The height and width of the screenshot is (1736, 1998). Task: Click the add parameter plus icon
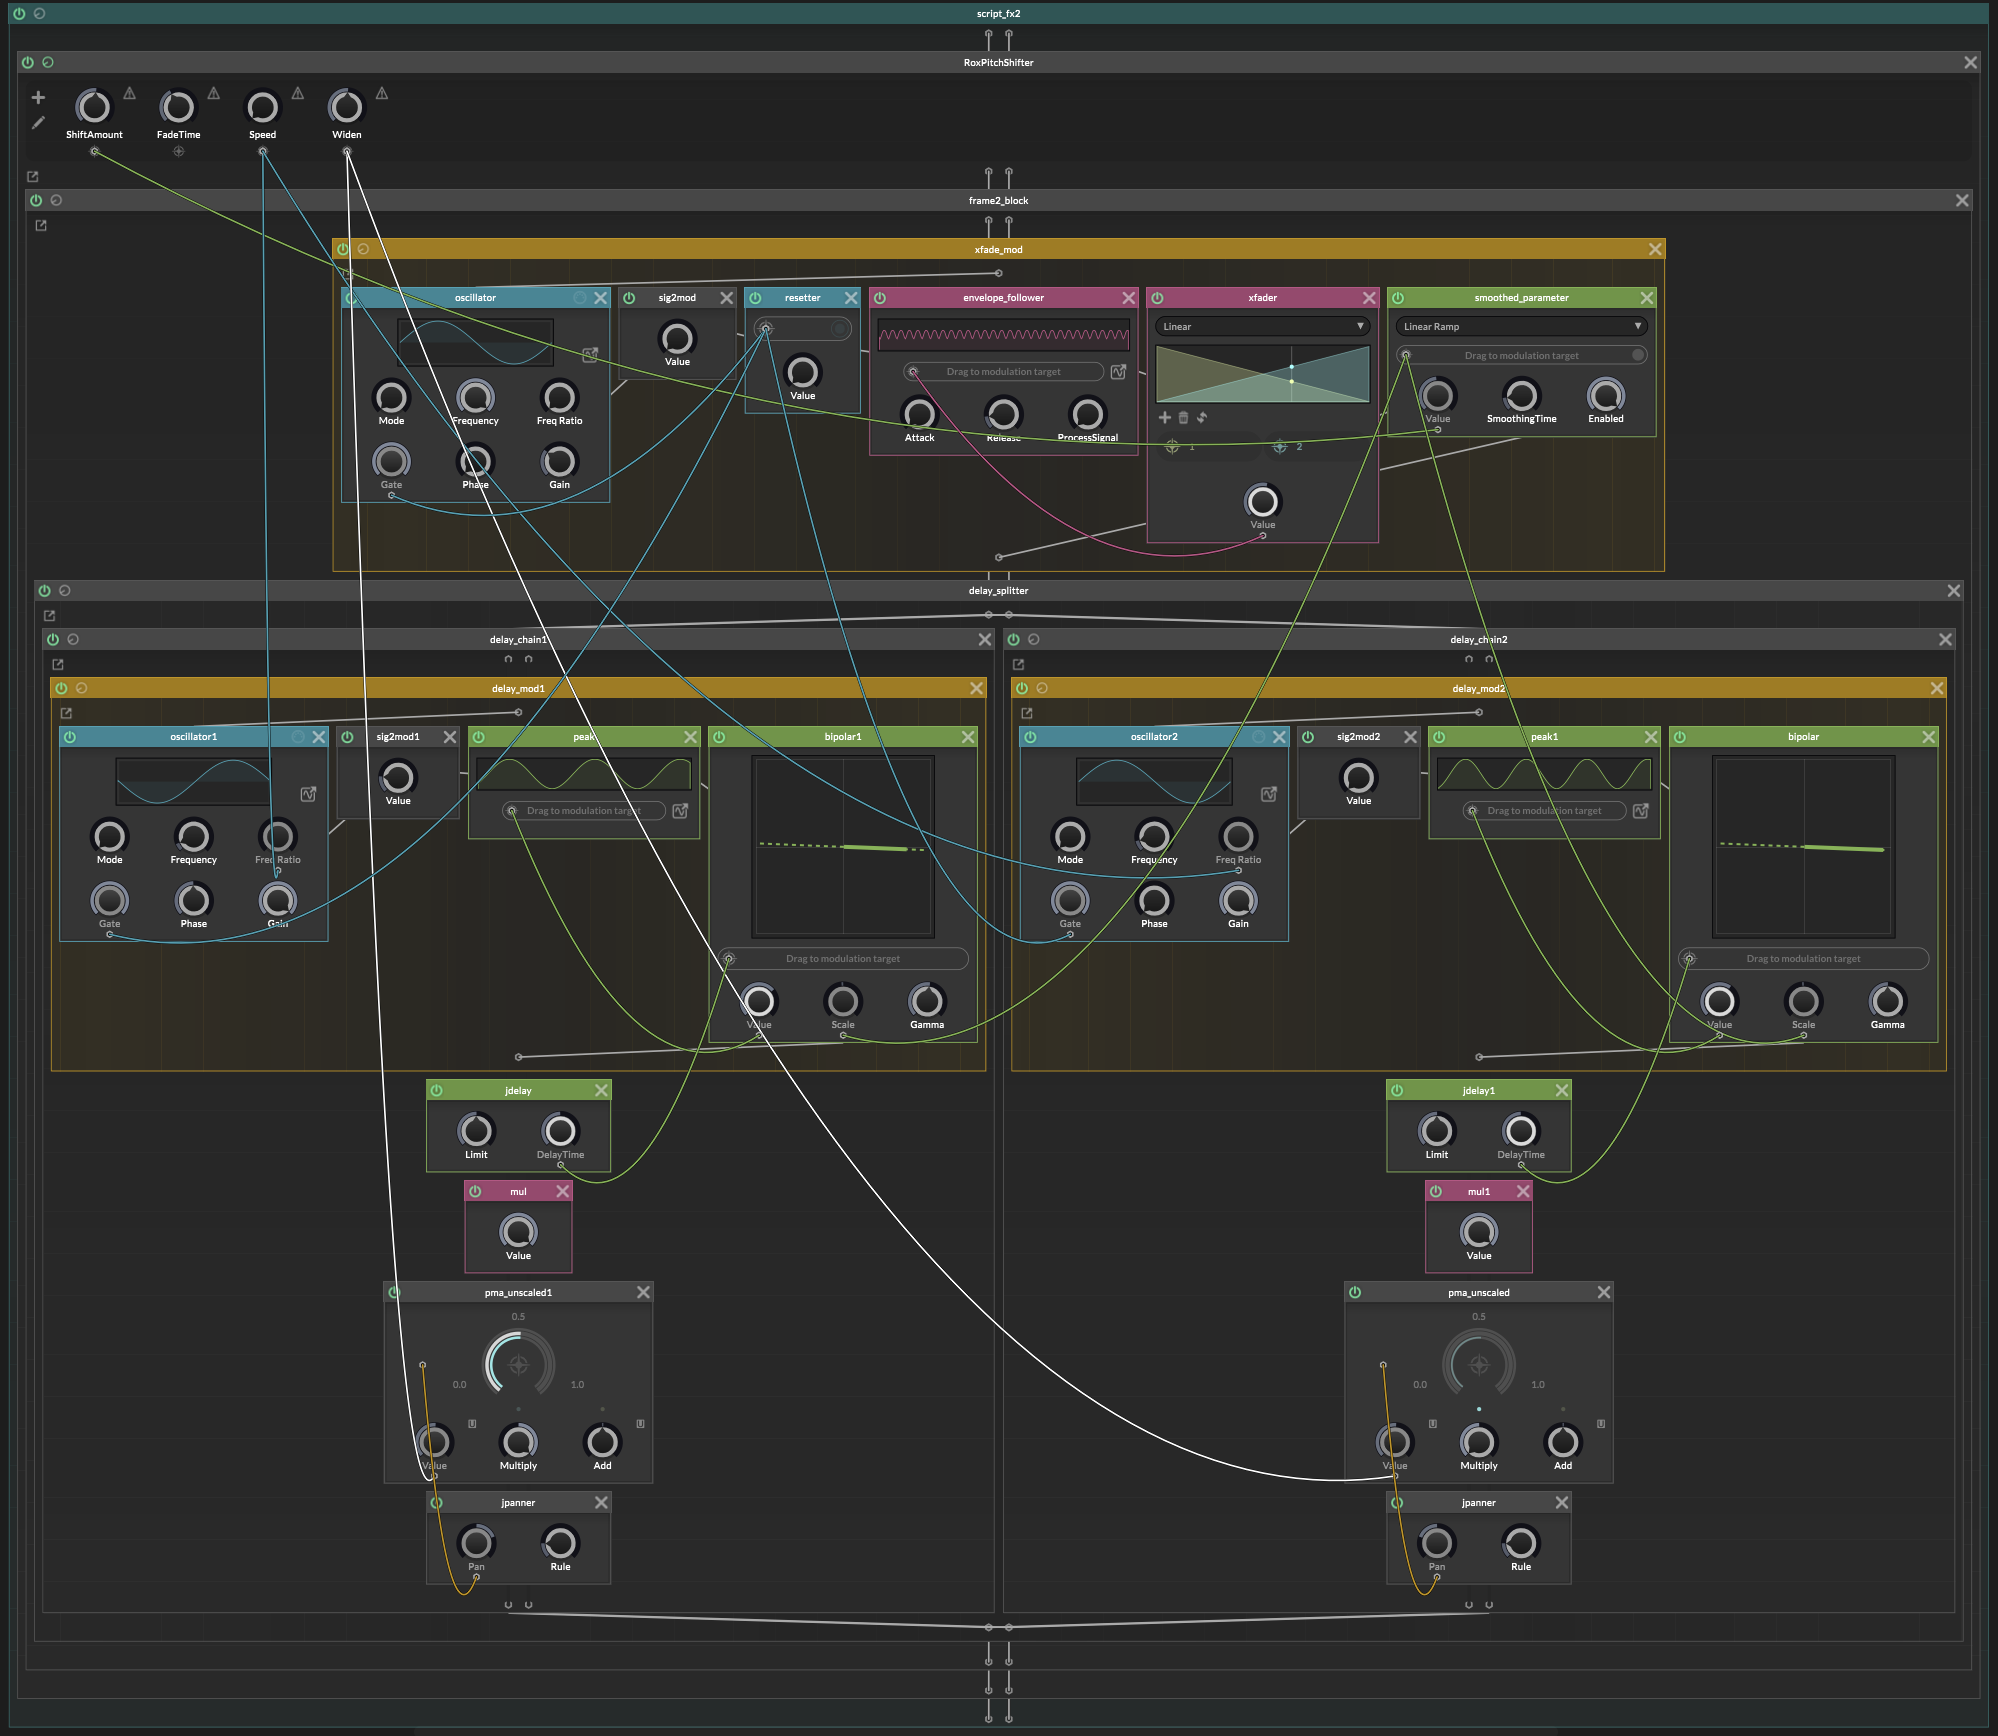click(38, 98)
